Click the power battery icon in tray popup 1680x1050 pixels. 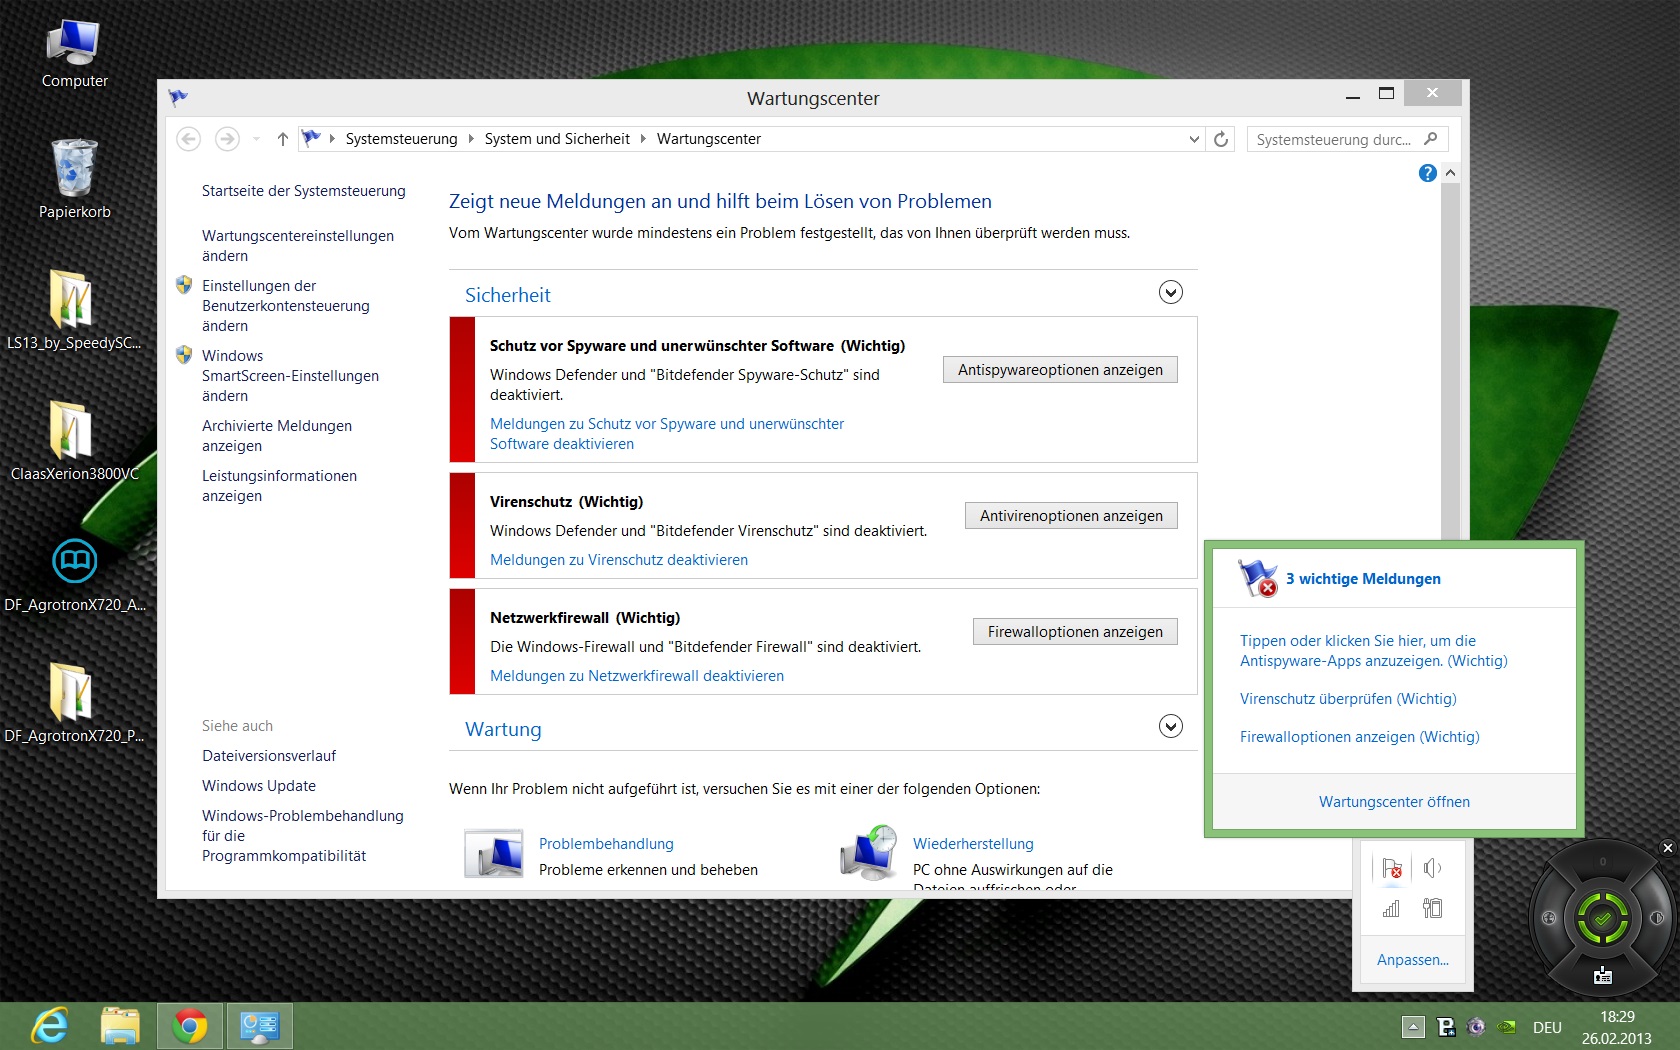1432,908
